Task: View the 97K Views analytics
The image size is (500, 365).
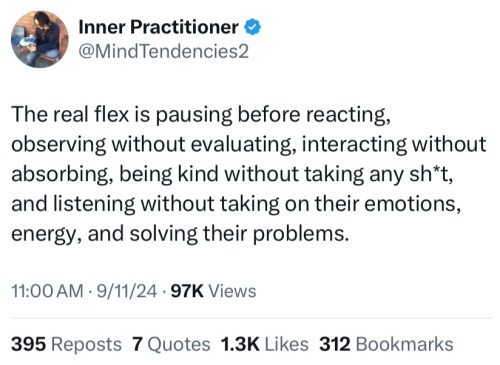Action: (x=213, y=291)
